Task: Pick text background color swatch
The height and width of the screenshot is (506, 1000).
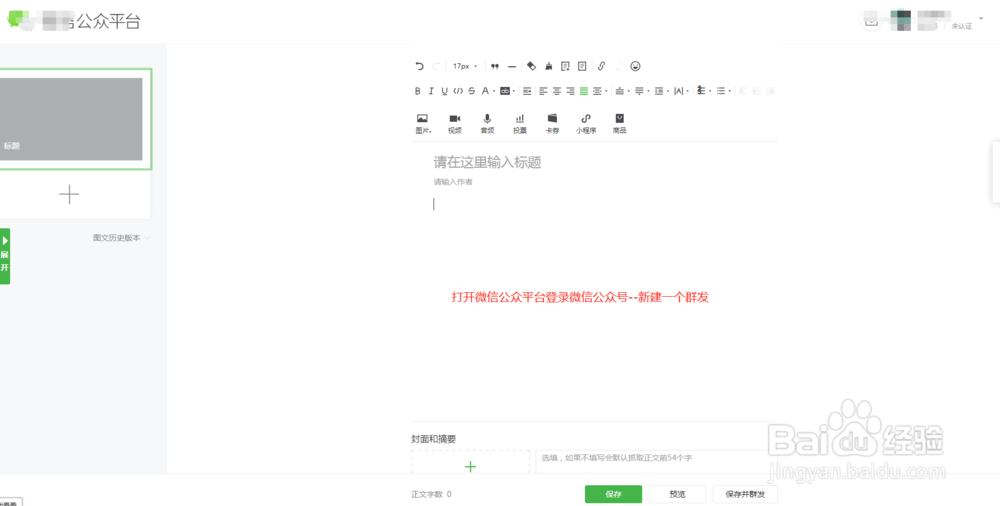Action: (505, 91)
